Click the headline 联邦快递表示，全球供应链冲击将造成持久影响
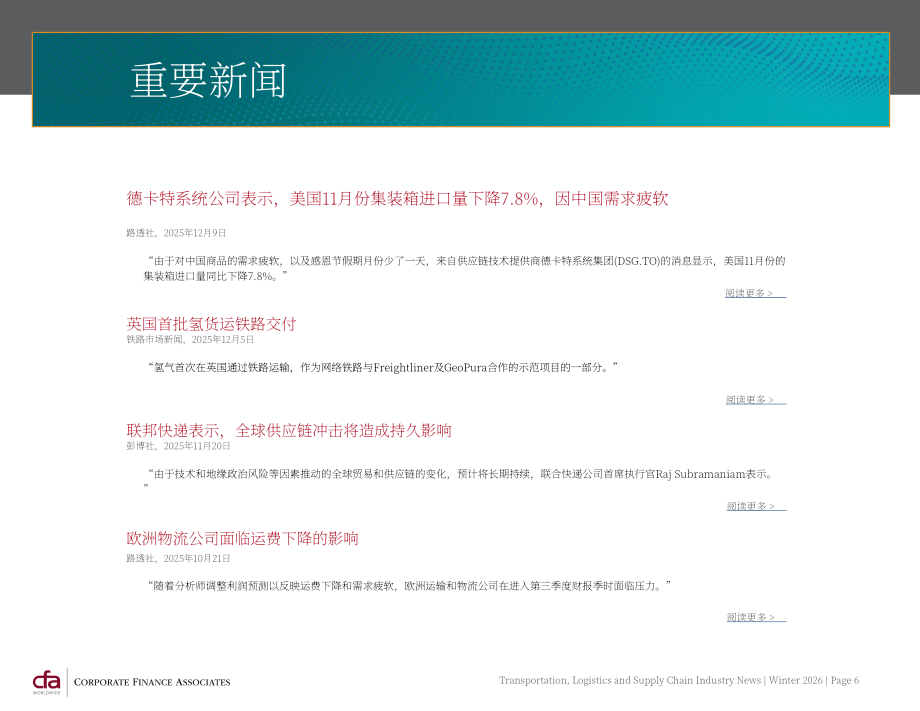 pyautogui.click(x=289, y=431)
